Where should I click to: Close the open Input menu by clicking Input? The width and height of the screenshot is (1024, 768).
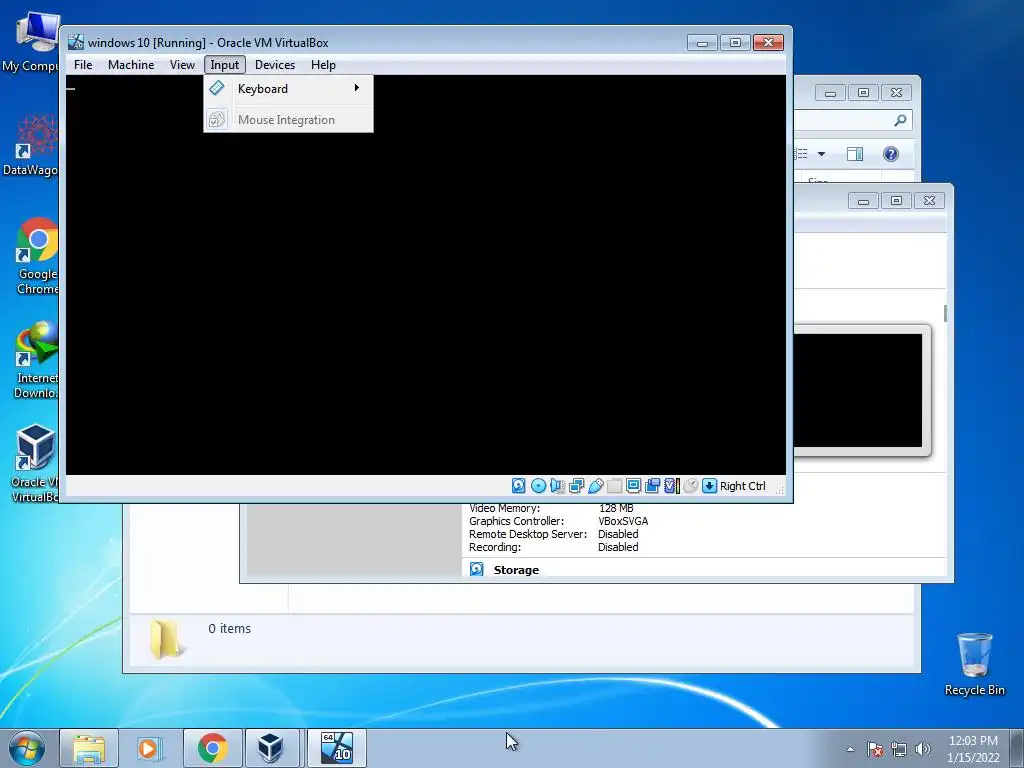(x=225, y=65)
